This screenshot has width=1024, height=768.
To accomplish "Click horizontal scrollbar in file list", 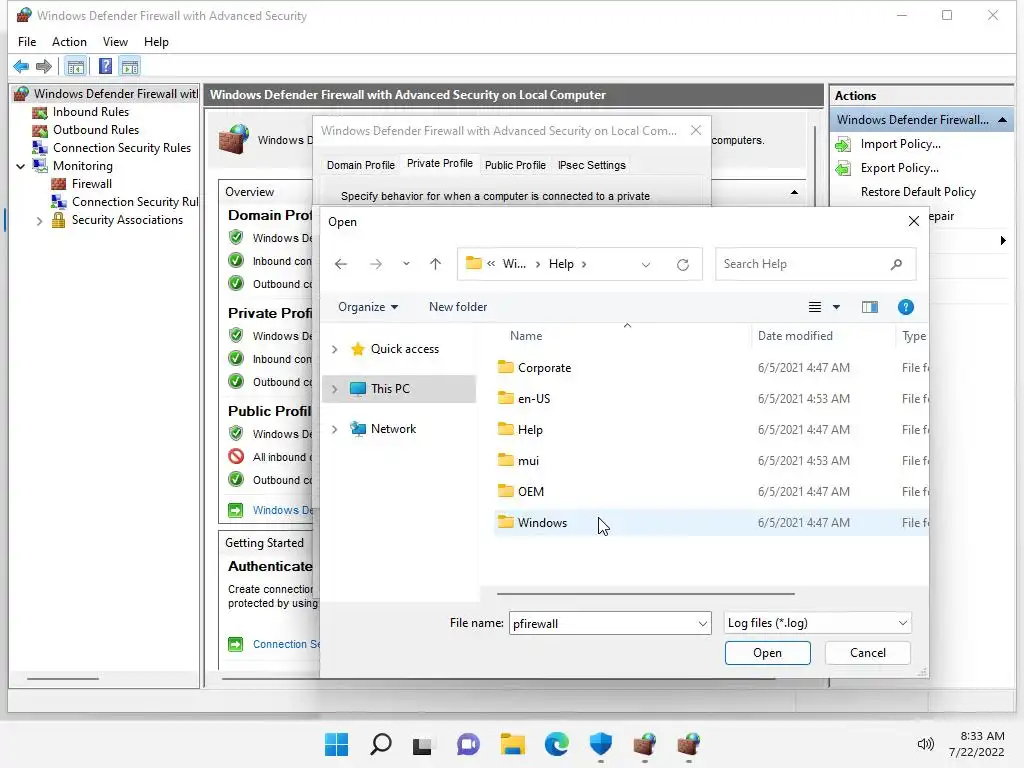I will [x=645, y=594].
